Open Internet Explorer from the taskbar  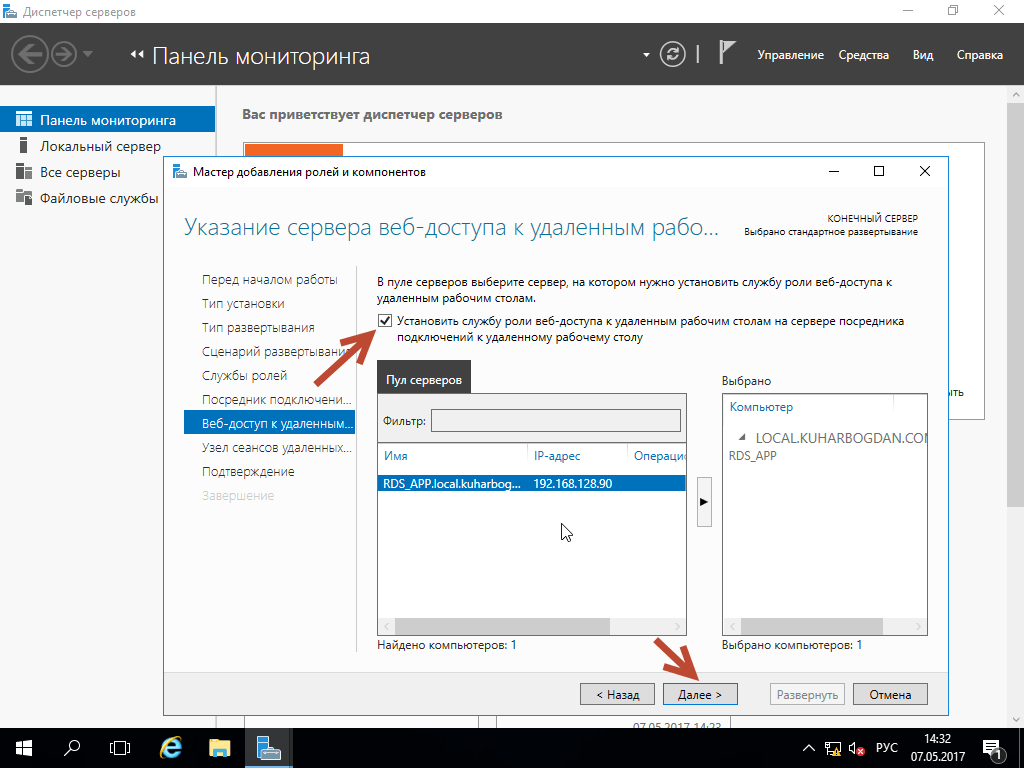tap(172, 747)
